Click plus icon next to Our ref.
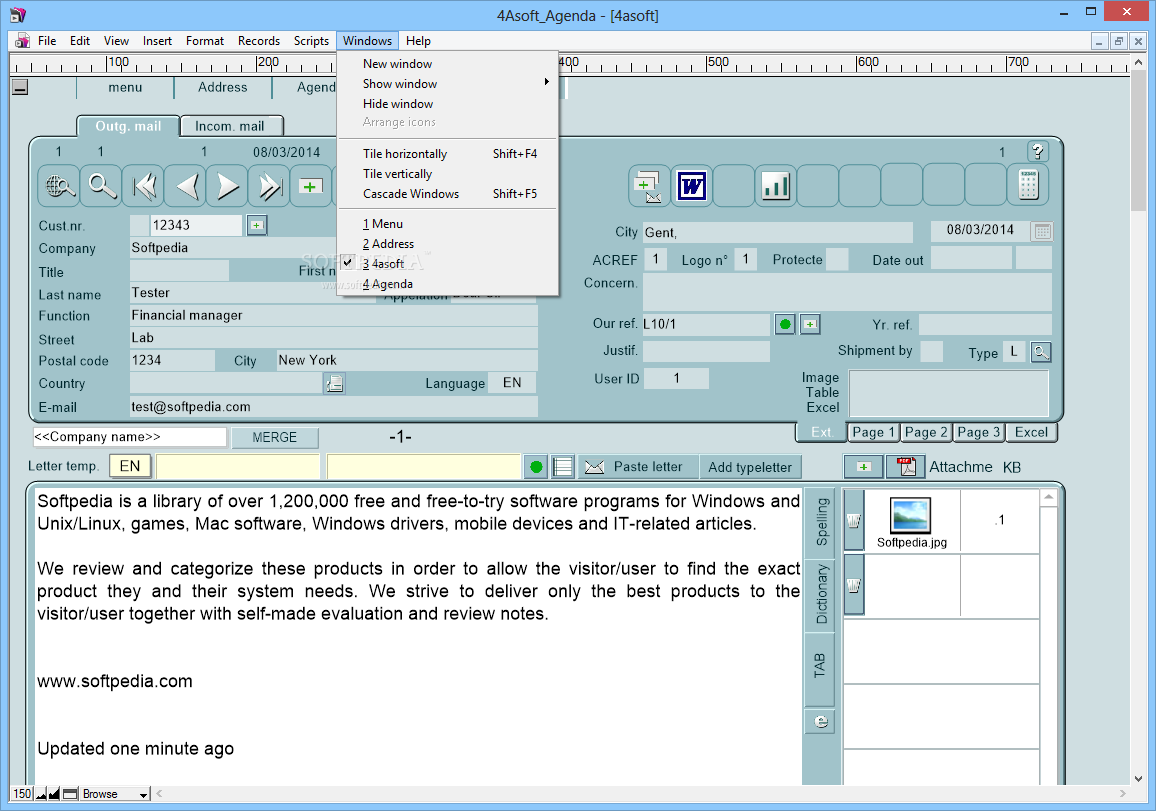This screenshot has height=811, width=1156. [810, 324]
